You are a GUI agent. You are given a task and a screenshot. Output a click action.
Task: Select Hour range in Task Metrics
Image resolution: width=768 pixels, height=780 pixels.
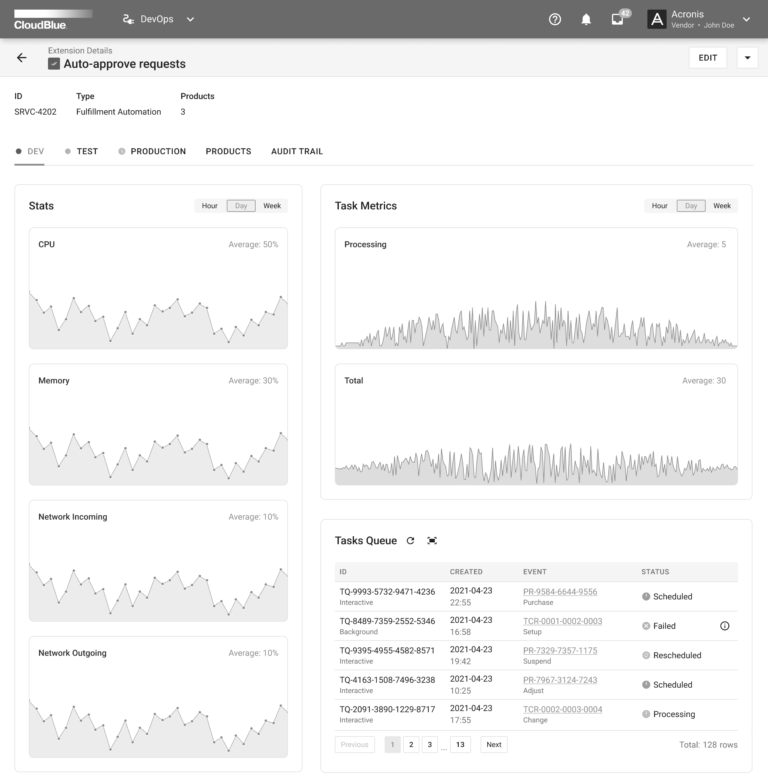[x=660, y=206]
